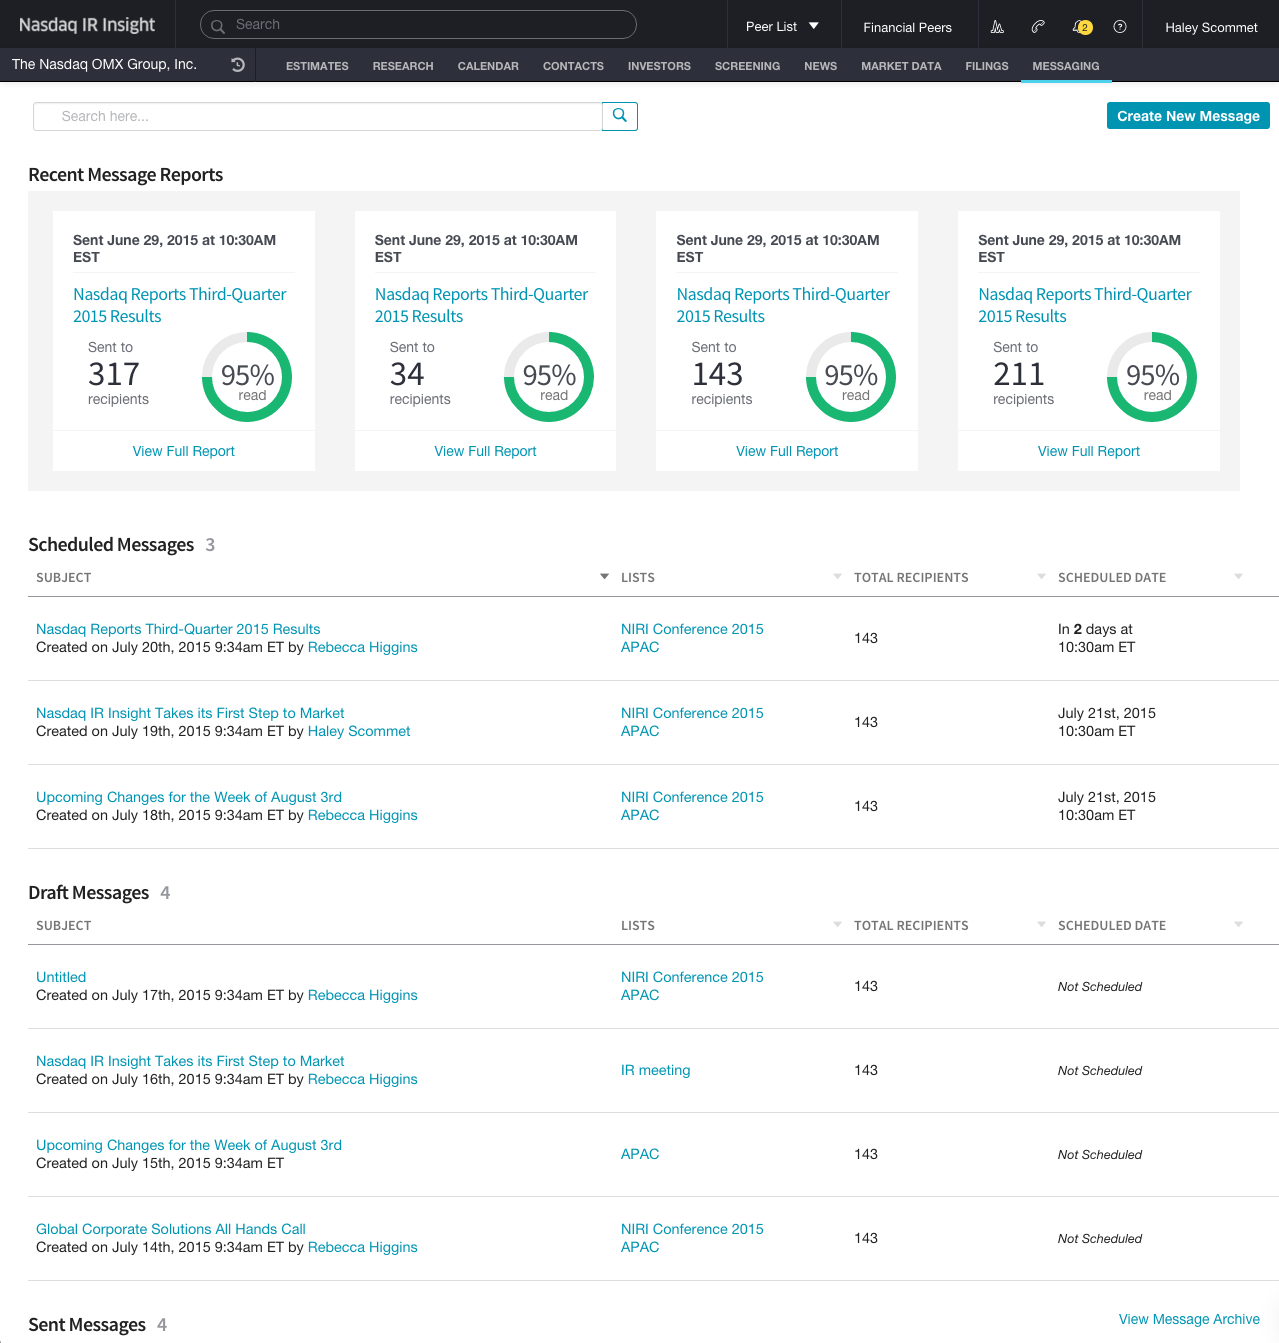Click 'Not Scheduled' in Untitled draft row

click(1100, 986)
